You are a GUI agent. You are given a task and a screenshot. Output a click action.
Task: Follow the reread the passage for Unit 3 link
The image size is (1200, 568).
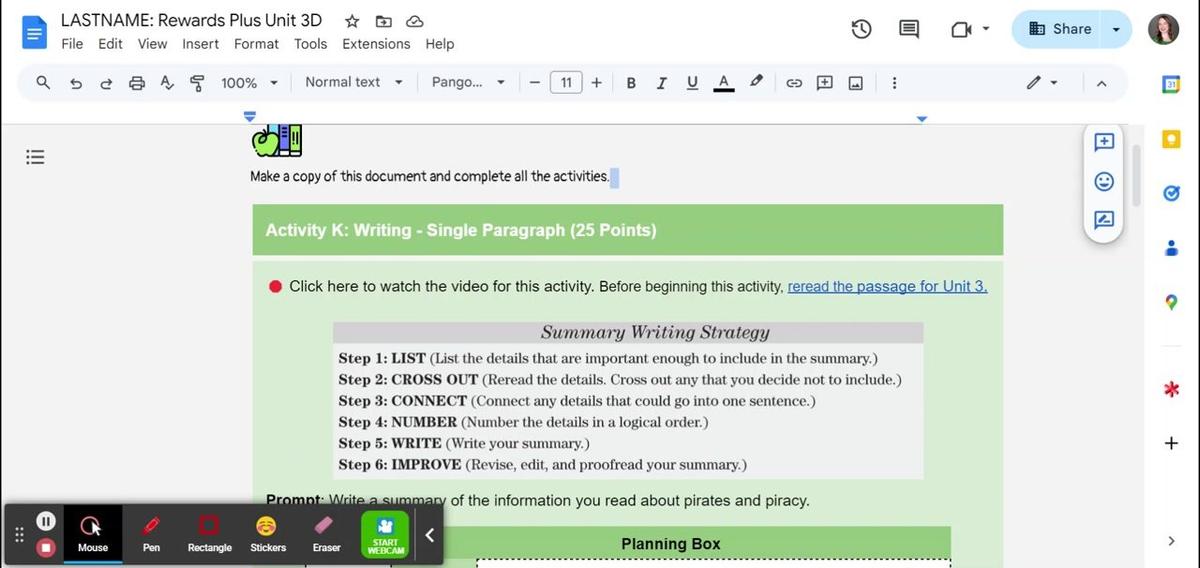887,286
